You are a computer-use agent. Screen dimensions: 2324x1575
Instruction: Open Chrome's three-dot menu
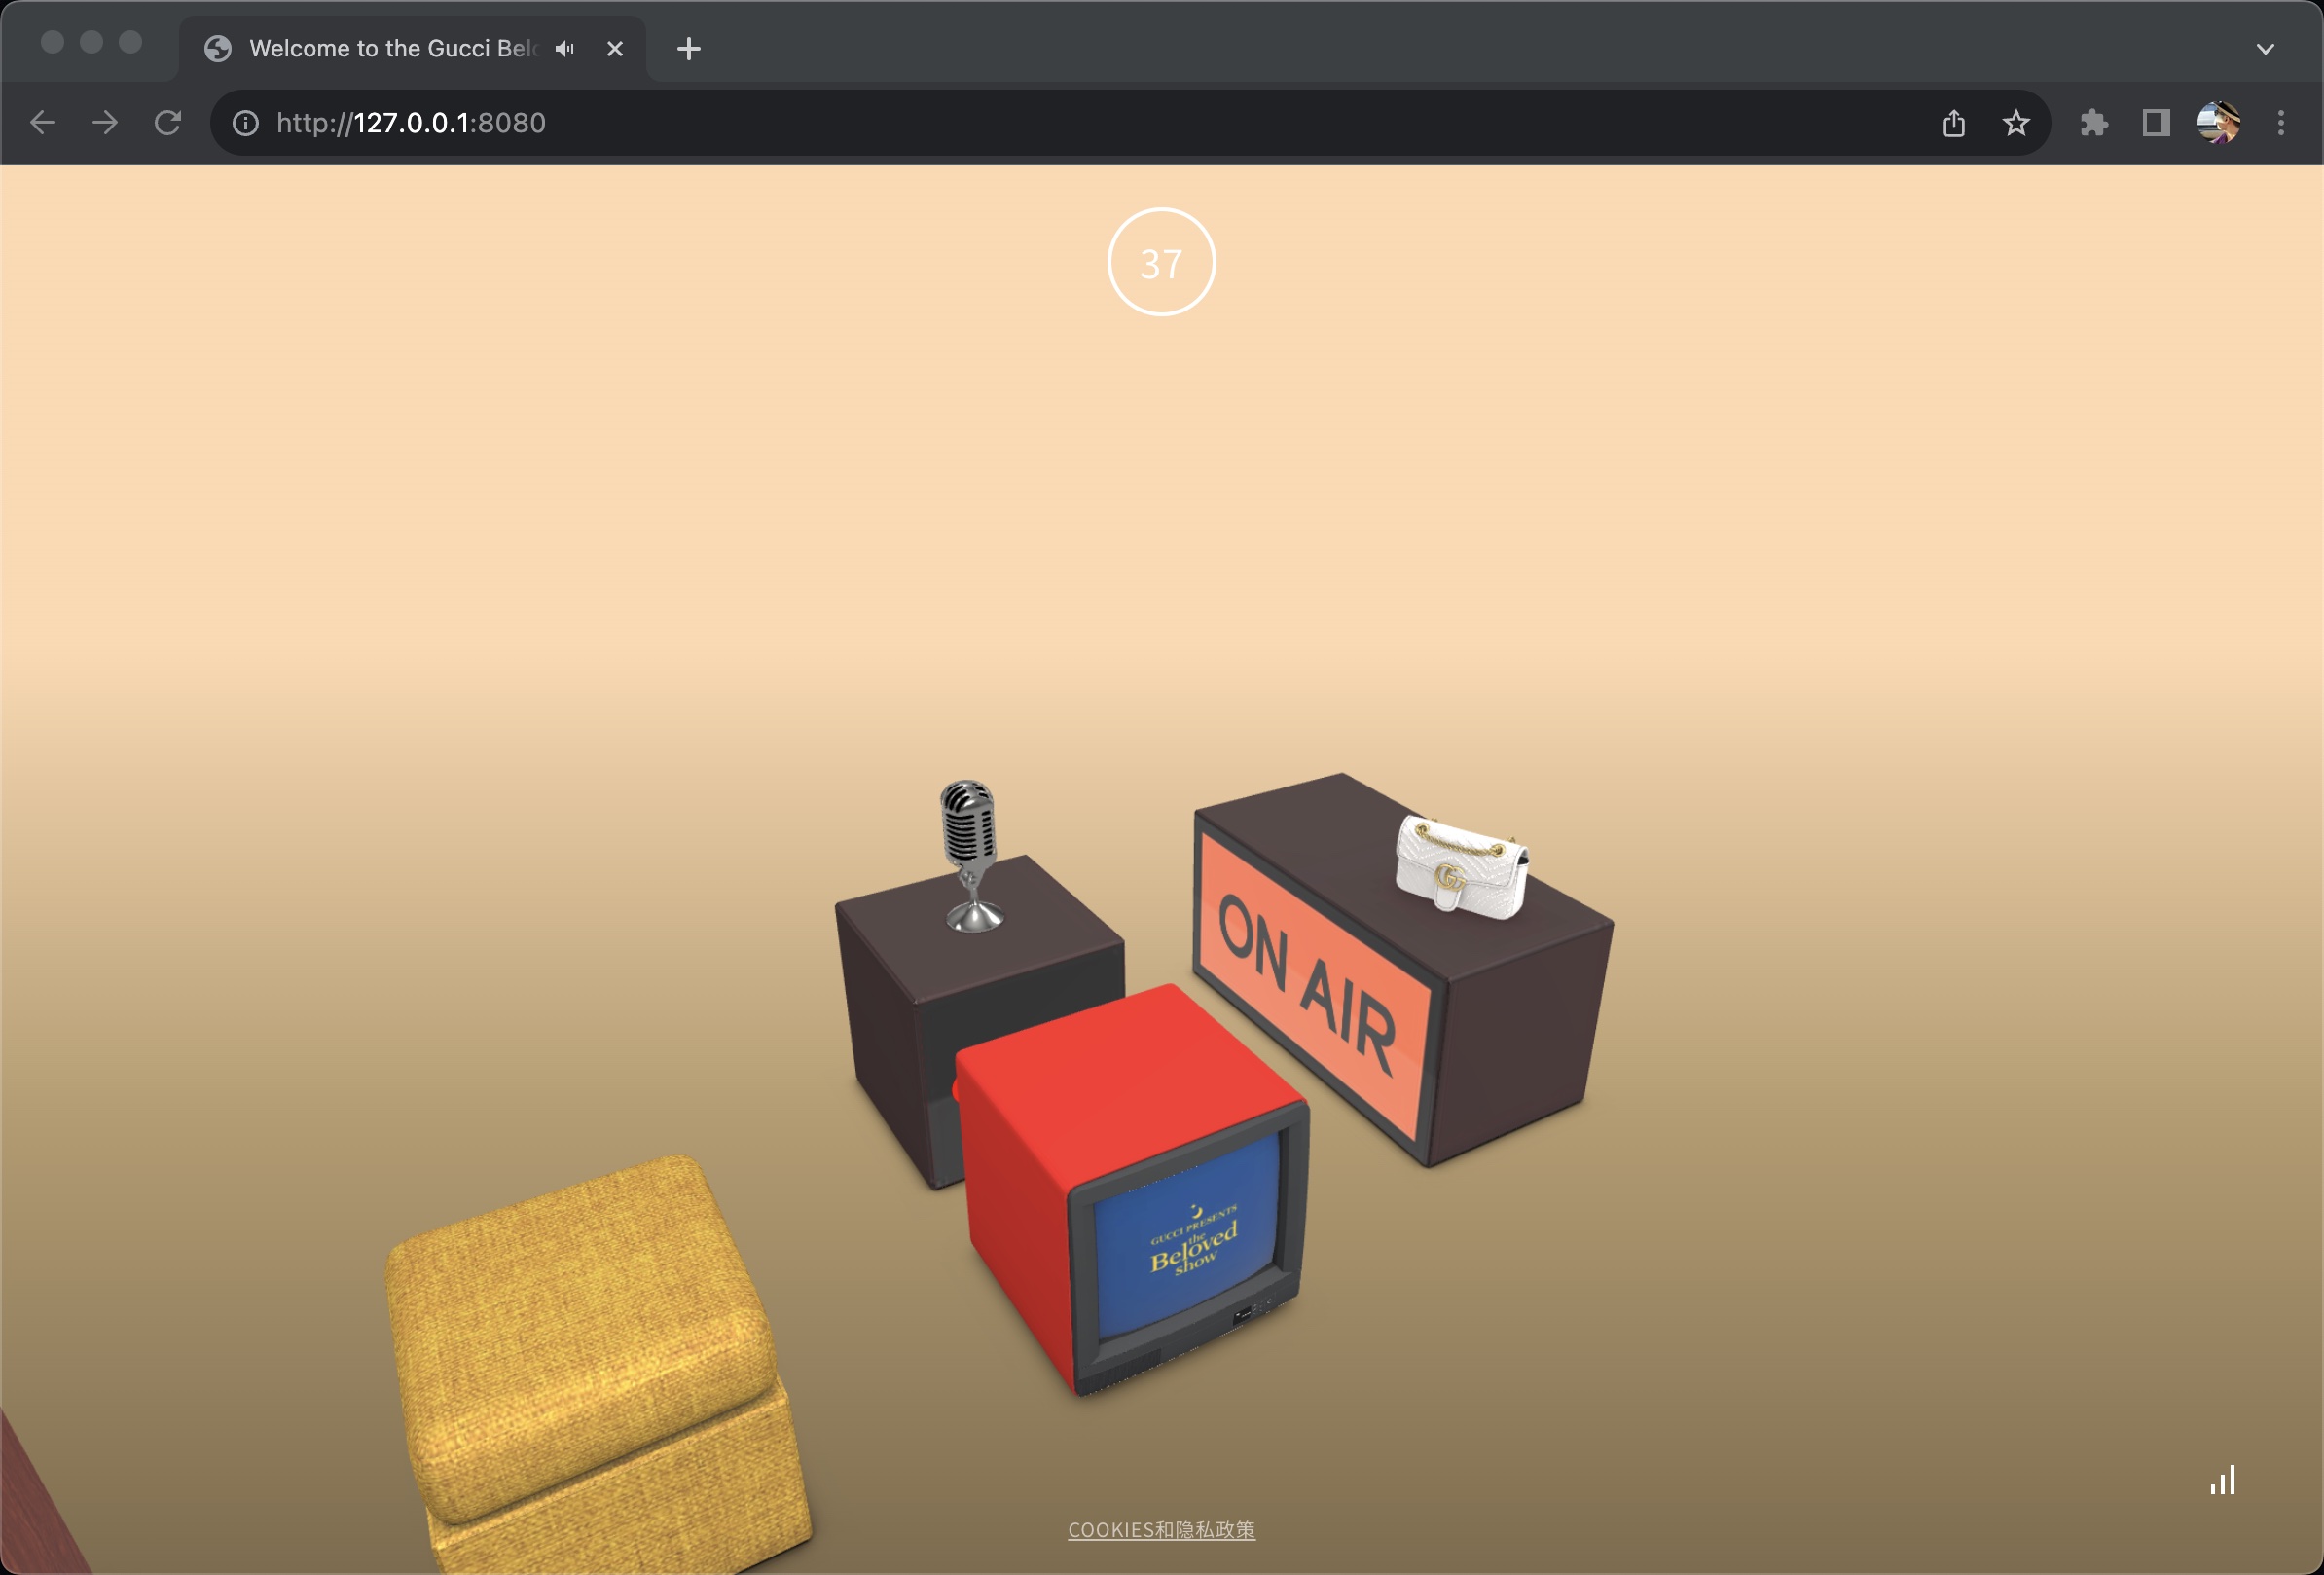click(x=2281, y=123)
